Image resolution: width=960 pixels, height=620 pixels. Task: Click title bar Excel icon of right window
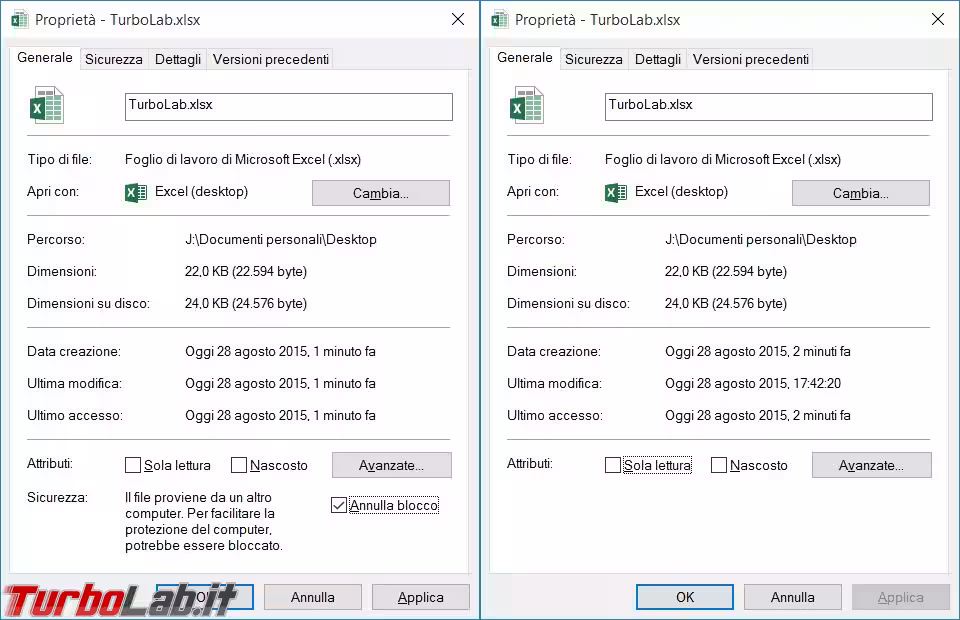tap(499, 19)
